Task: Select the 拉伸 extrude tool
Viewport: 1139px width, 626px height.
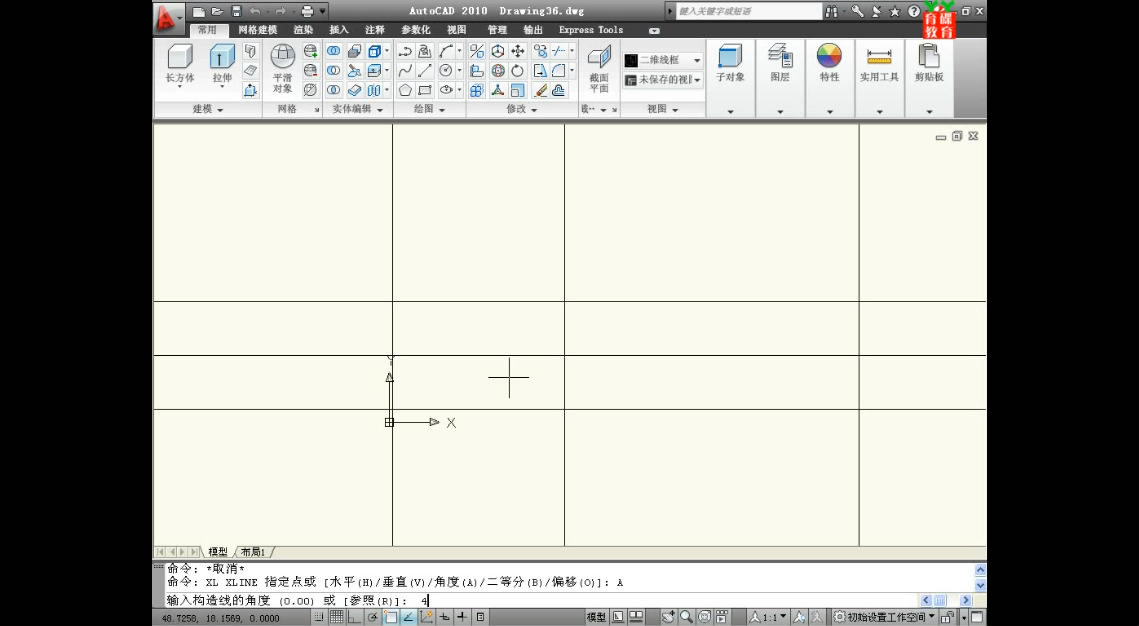Action: 222,64
